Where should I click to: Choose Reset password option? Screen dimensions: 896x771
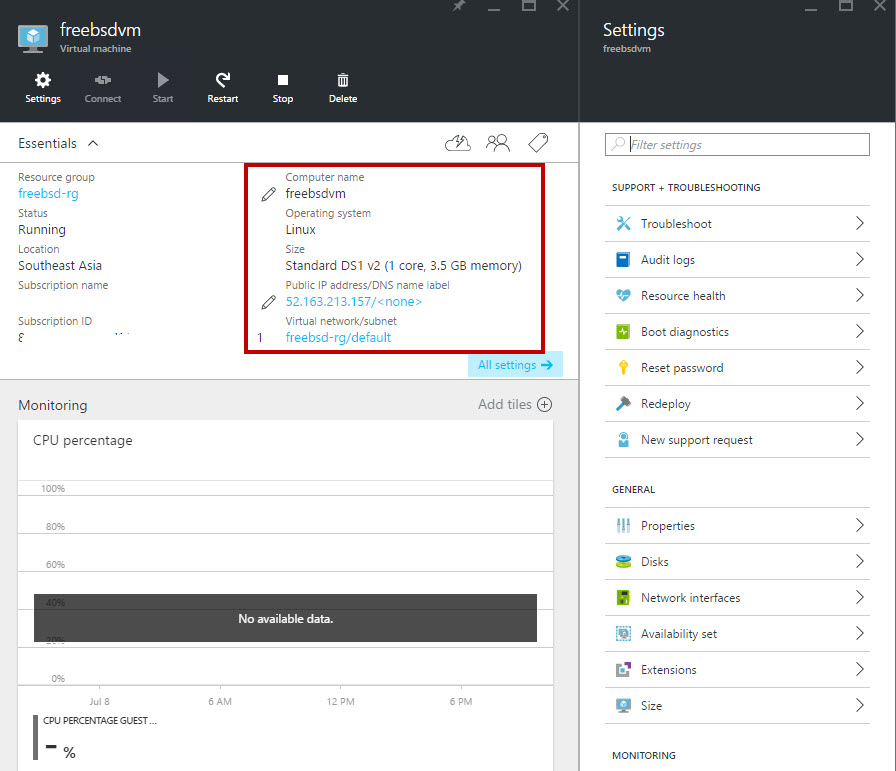click(x=737, y=367)
